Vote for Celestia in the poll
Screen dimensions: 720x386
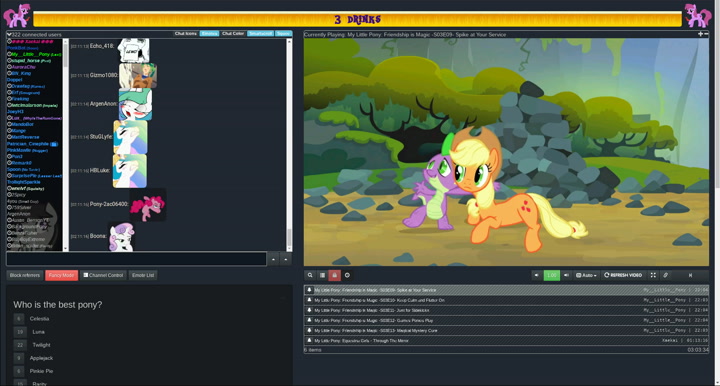19,319
